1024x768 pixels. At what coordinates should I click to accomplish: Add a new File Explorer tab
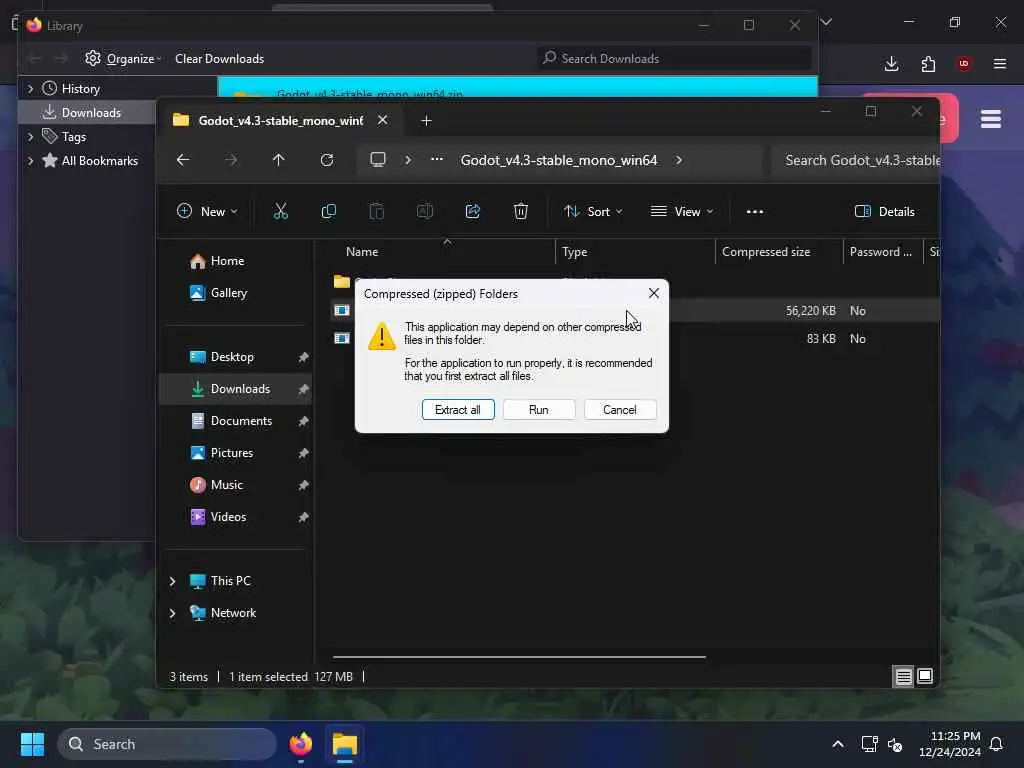[x=426, y=121]
